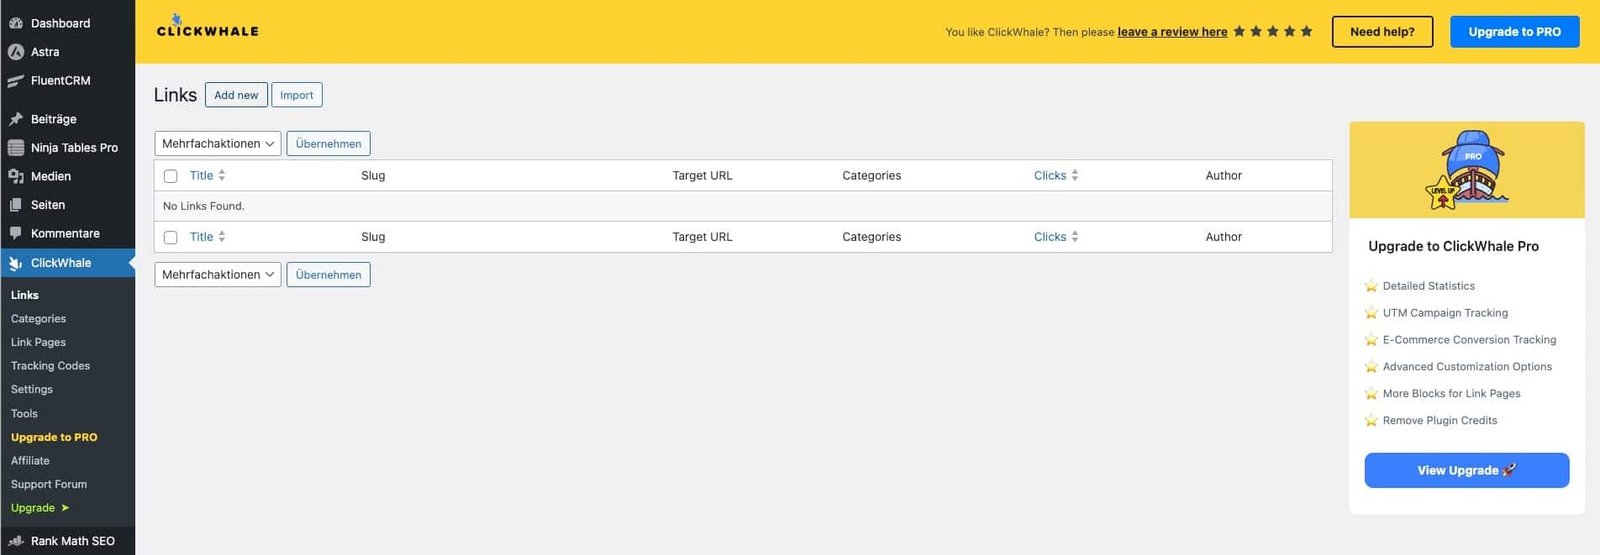1600x555 pixels.
Task: Click the Beiträge pin icon
Action: 16,119
